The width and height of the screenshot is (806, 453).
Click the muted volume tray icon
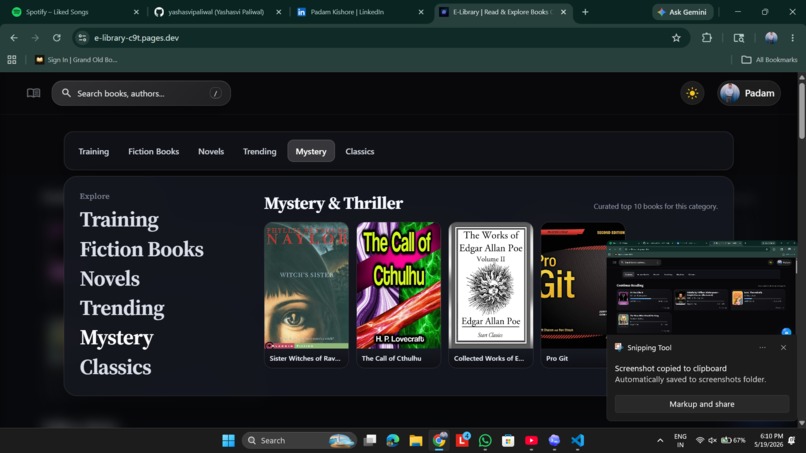712,441
